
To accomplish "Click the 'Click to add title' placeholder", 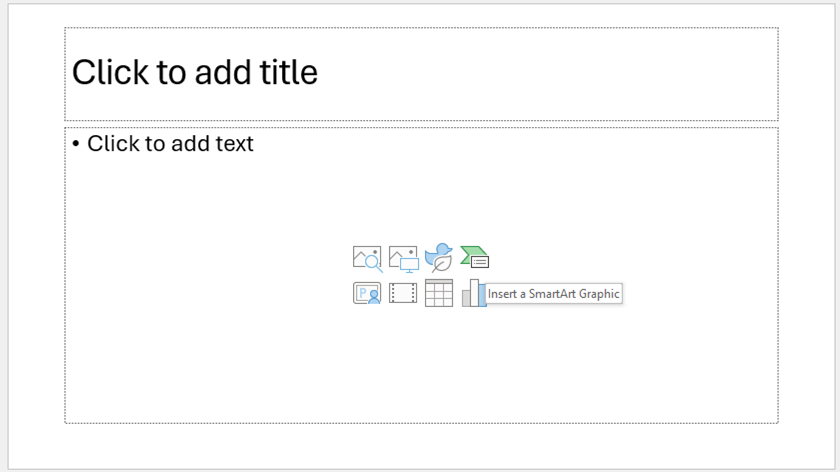I will [x=195, y=72].
